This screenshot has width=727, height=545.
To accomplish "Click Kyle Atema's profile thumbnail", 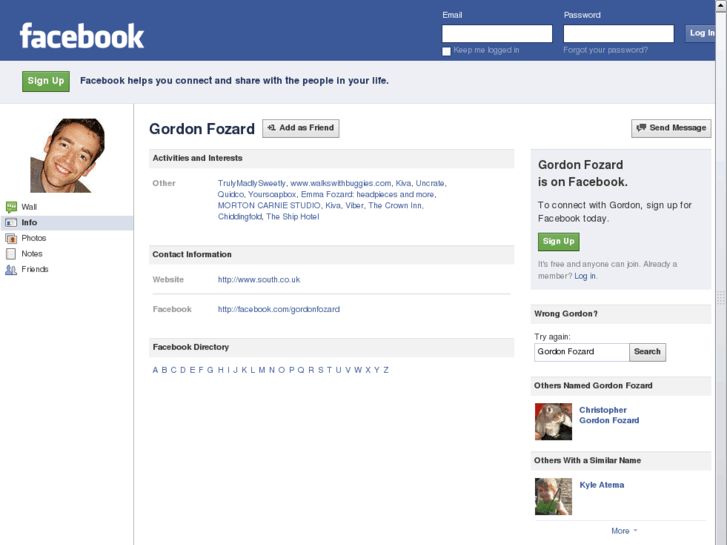I will [554, 497].
